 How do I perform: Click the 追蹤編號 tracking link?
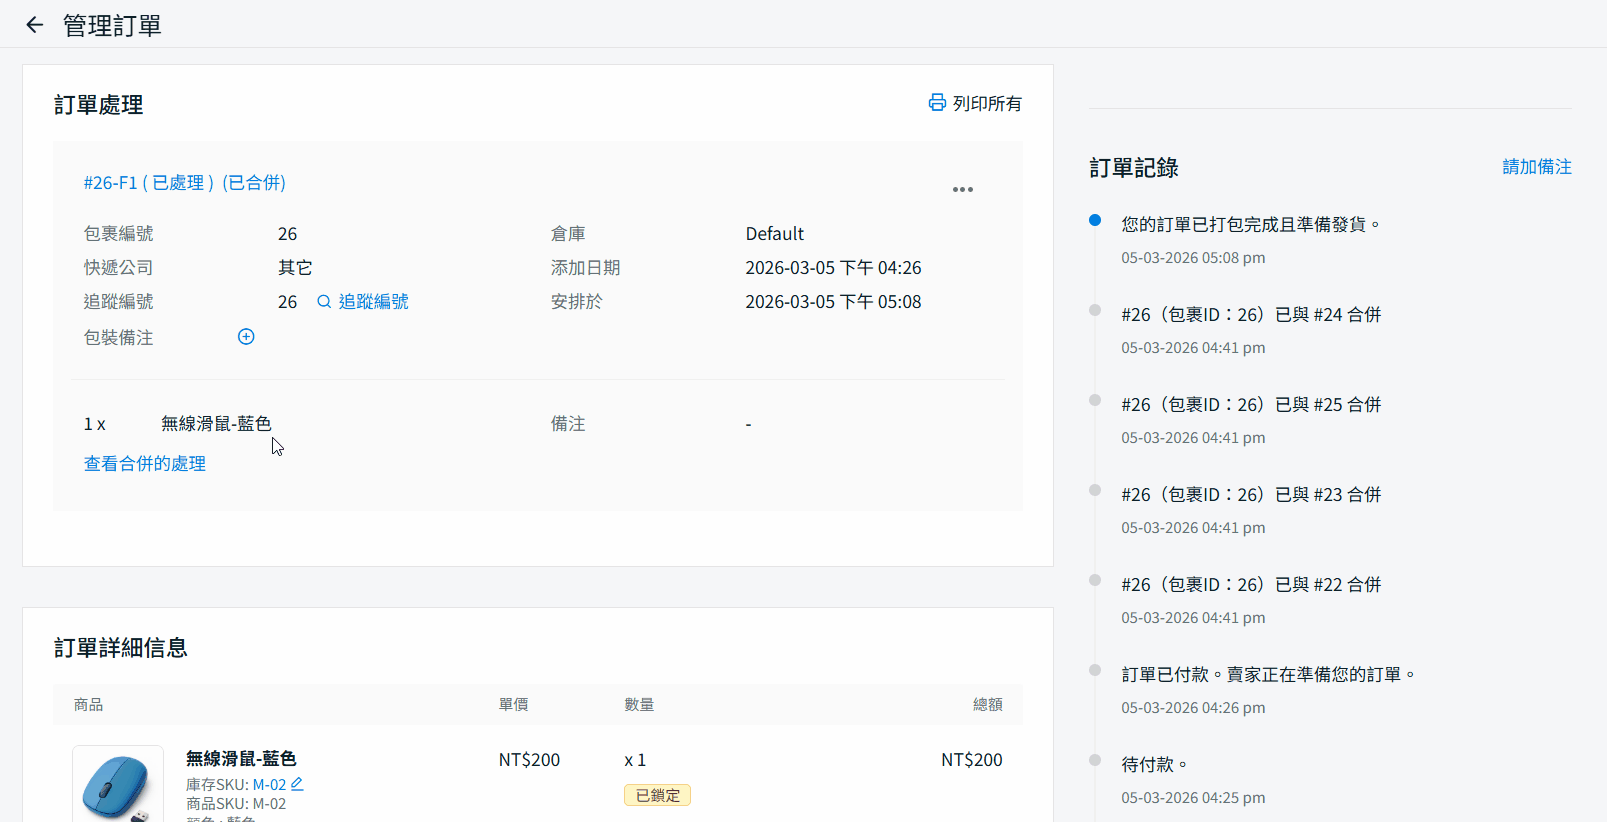pyautogui.click(x=373, y=302)
